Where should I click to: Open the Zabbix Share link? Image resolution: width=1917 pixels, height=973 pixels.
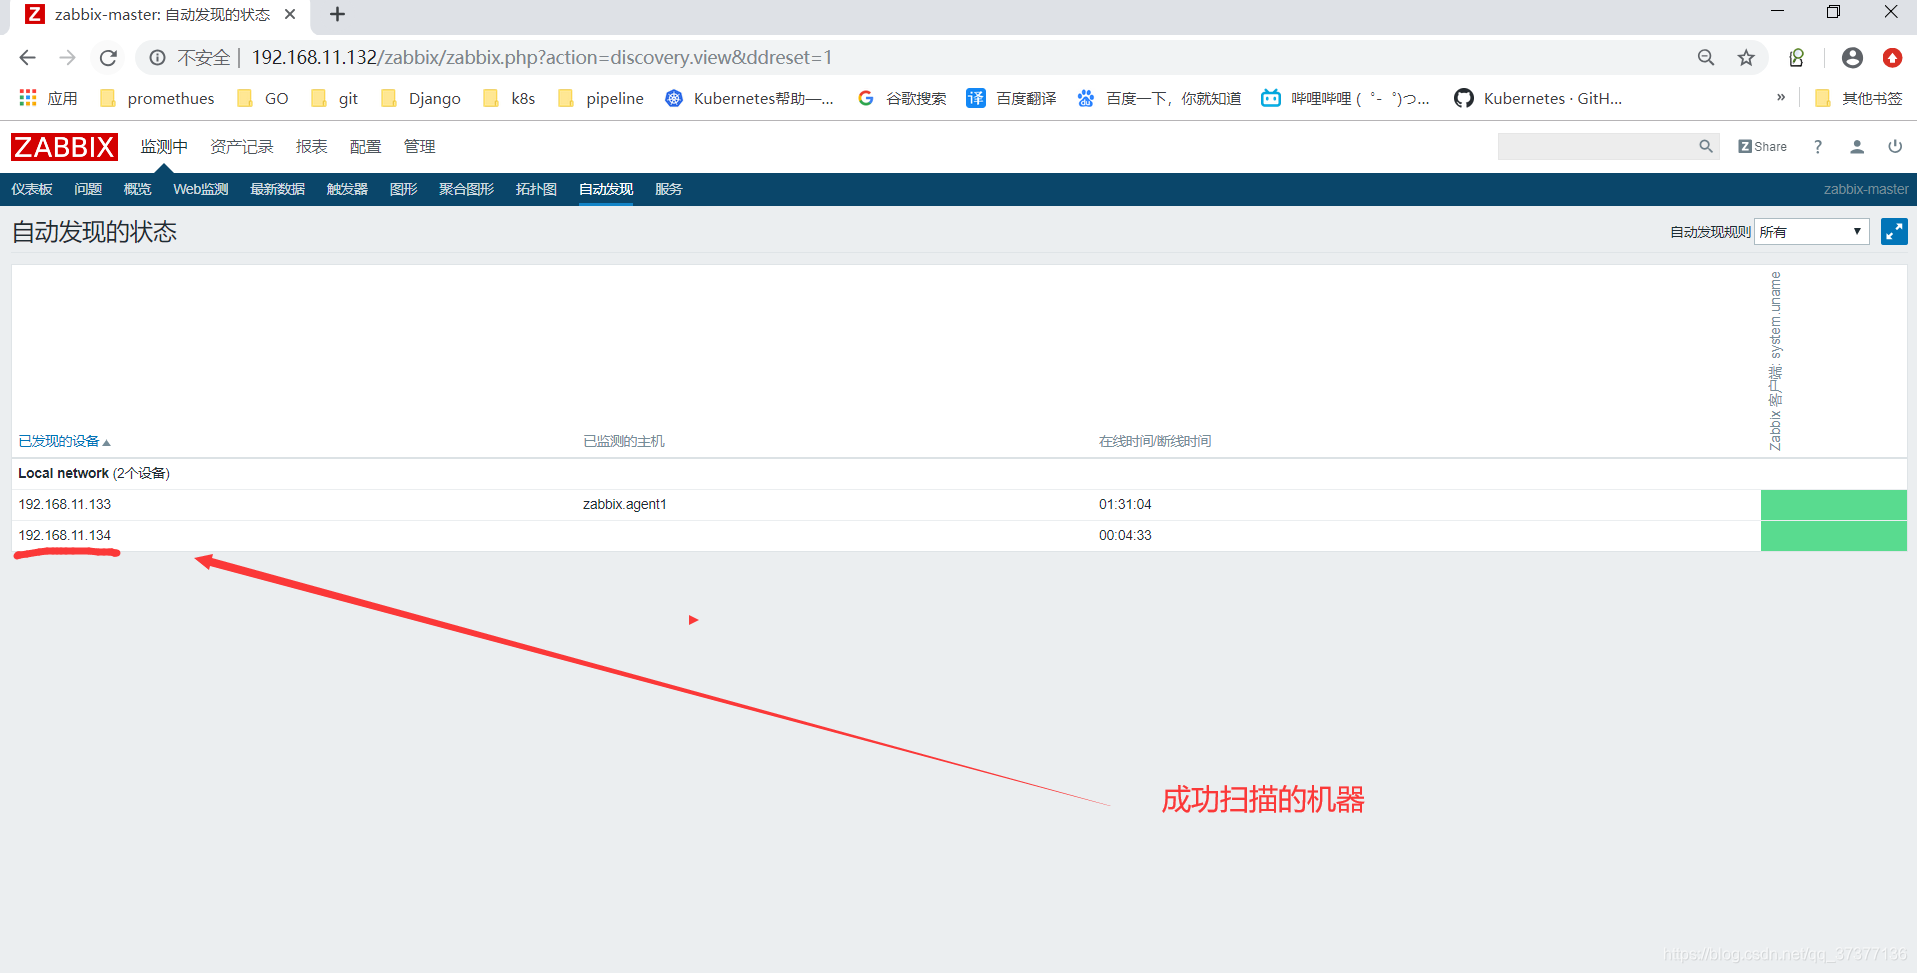[x=1762, y=146]
